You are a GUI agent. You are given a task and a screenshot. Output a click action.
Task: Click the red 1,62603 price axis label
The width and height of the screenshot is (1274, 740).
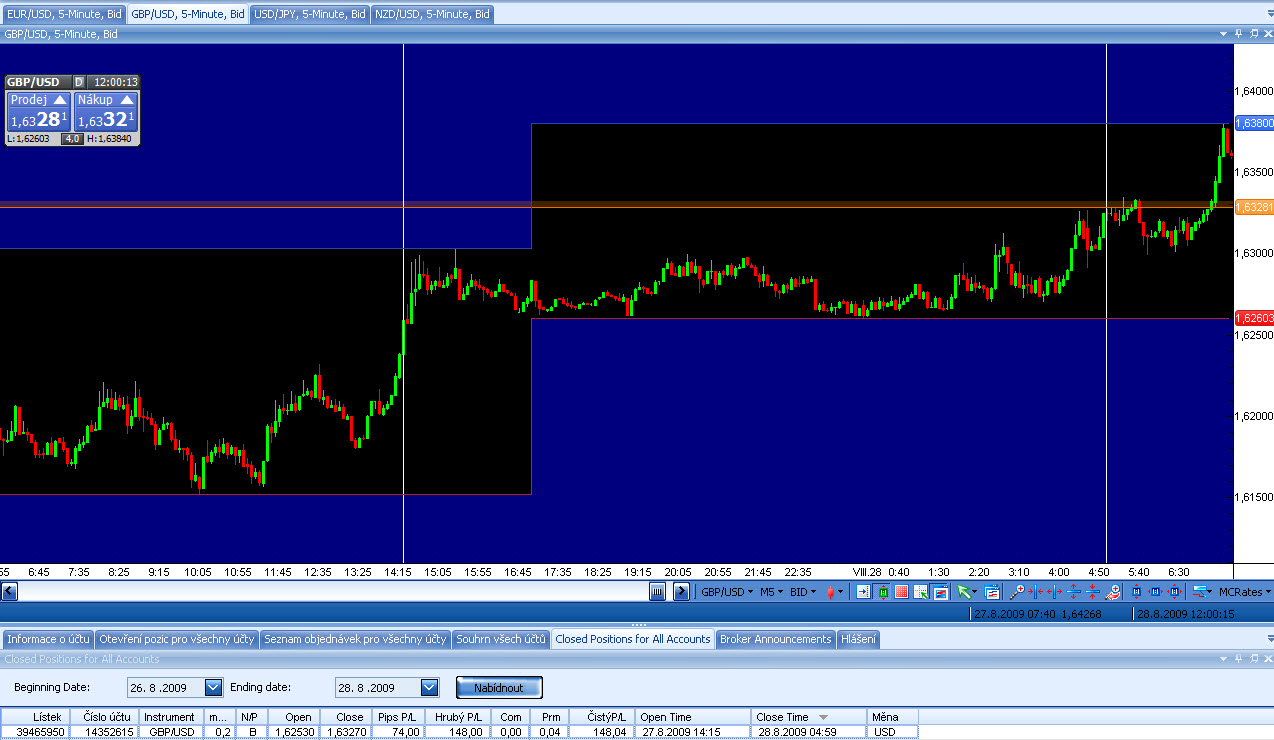click(x=1254, y=317)
